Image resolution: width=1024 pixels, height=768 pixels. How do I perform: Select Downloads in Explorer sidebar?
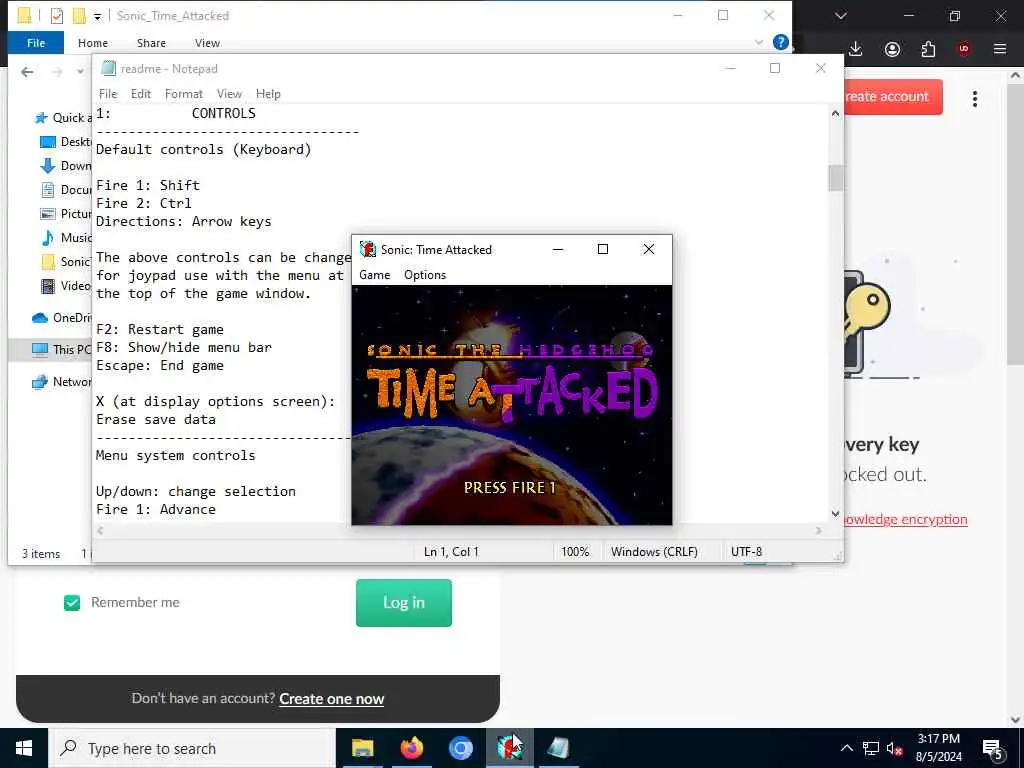(x=65, y=166)
